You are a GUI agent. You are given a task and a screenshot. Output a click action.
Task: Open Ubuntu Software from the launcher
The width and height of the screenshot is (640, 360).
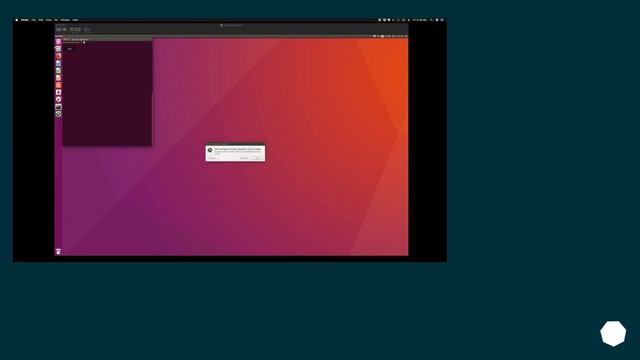(58, 85)
